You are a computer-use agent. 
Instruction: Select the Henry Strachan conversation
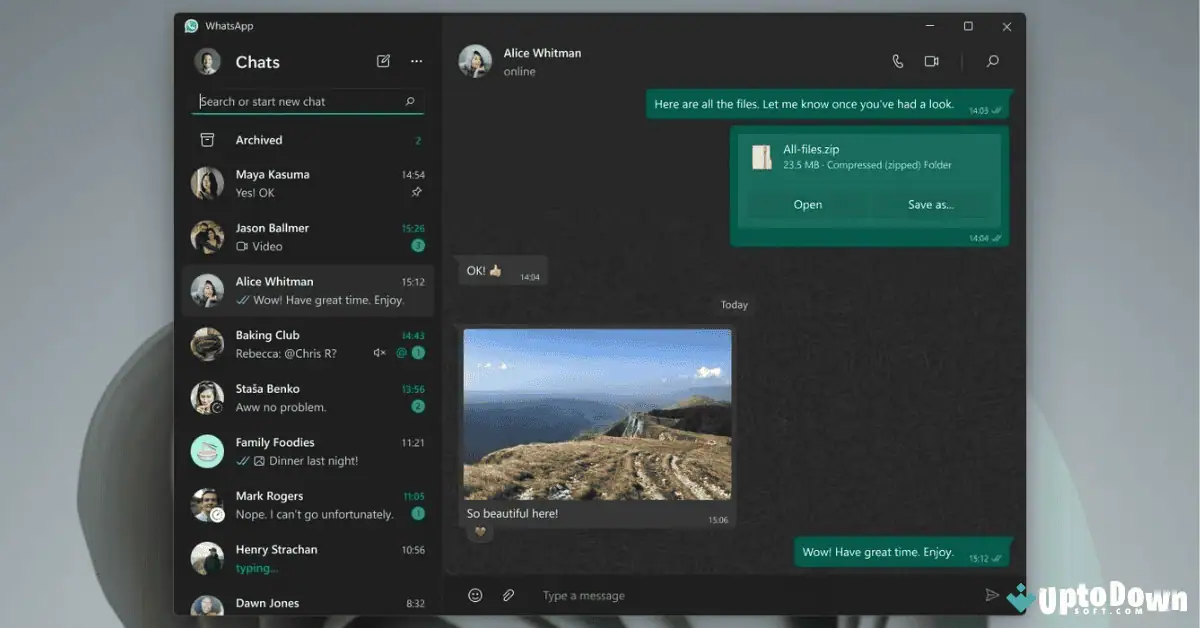click(300, 558)
